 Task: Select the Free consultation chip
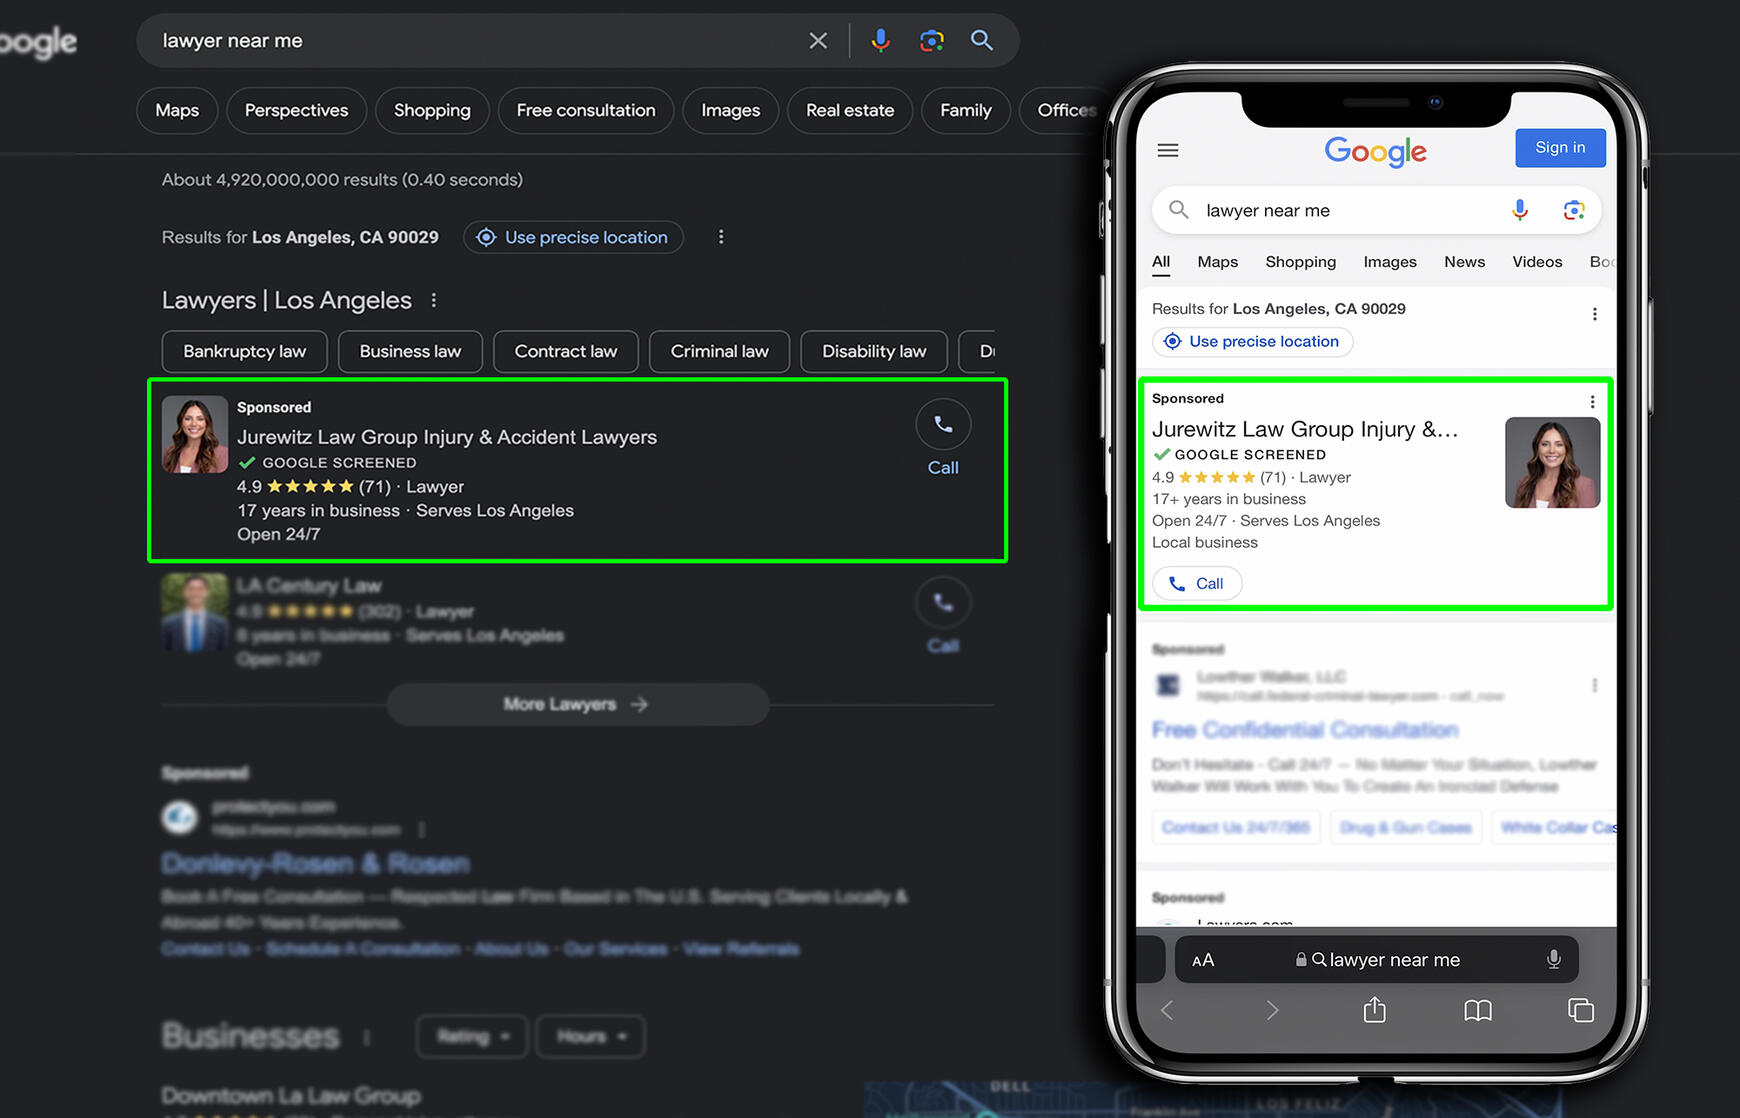586,111
